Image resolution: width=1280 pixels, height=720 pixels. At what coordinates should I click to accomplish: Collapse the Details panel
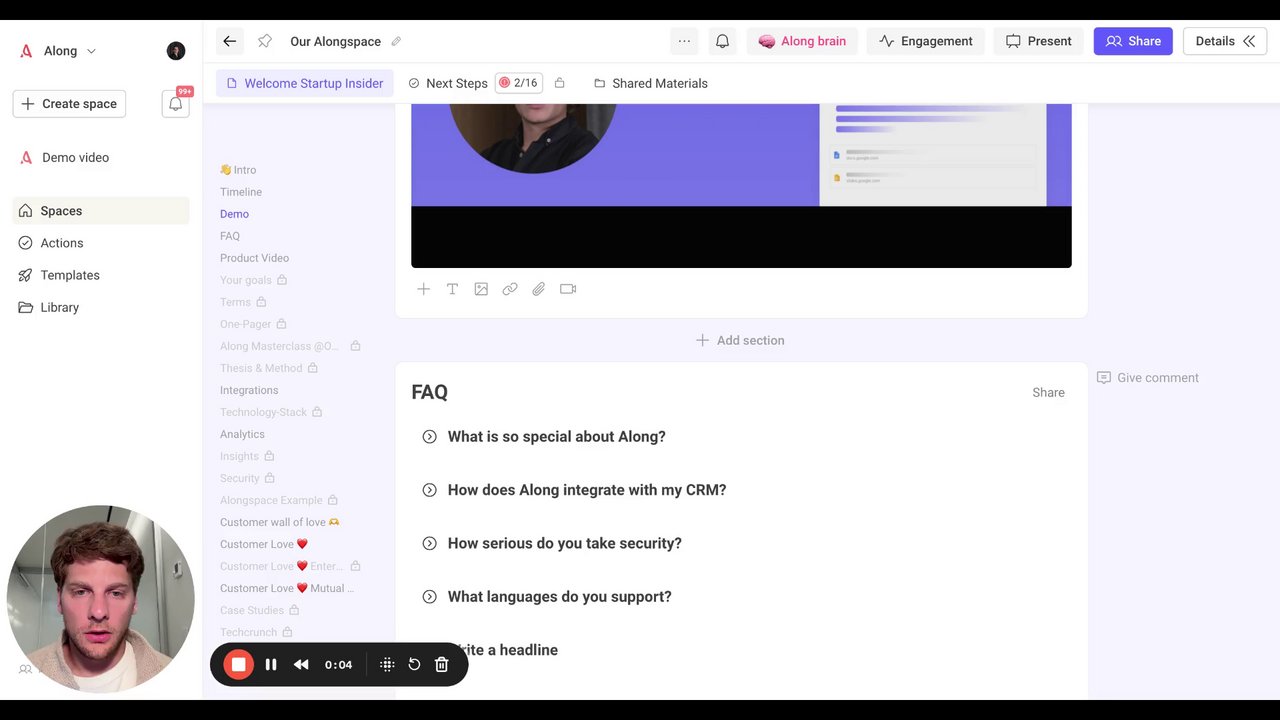point(1225,41)
